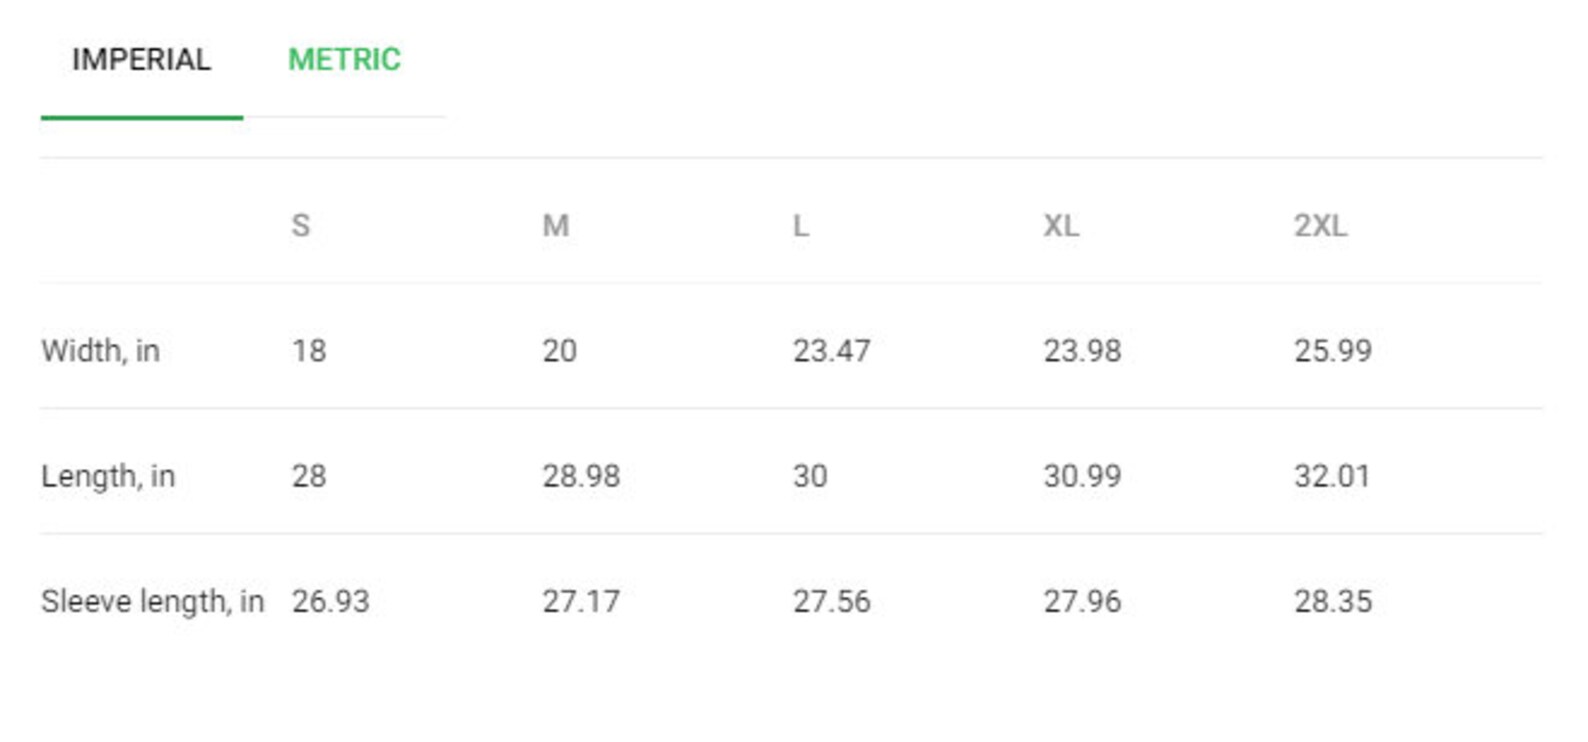Select the length value 32.01
Viewport: 1588px width, 742px height.
(1332, 476)
